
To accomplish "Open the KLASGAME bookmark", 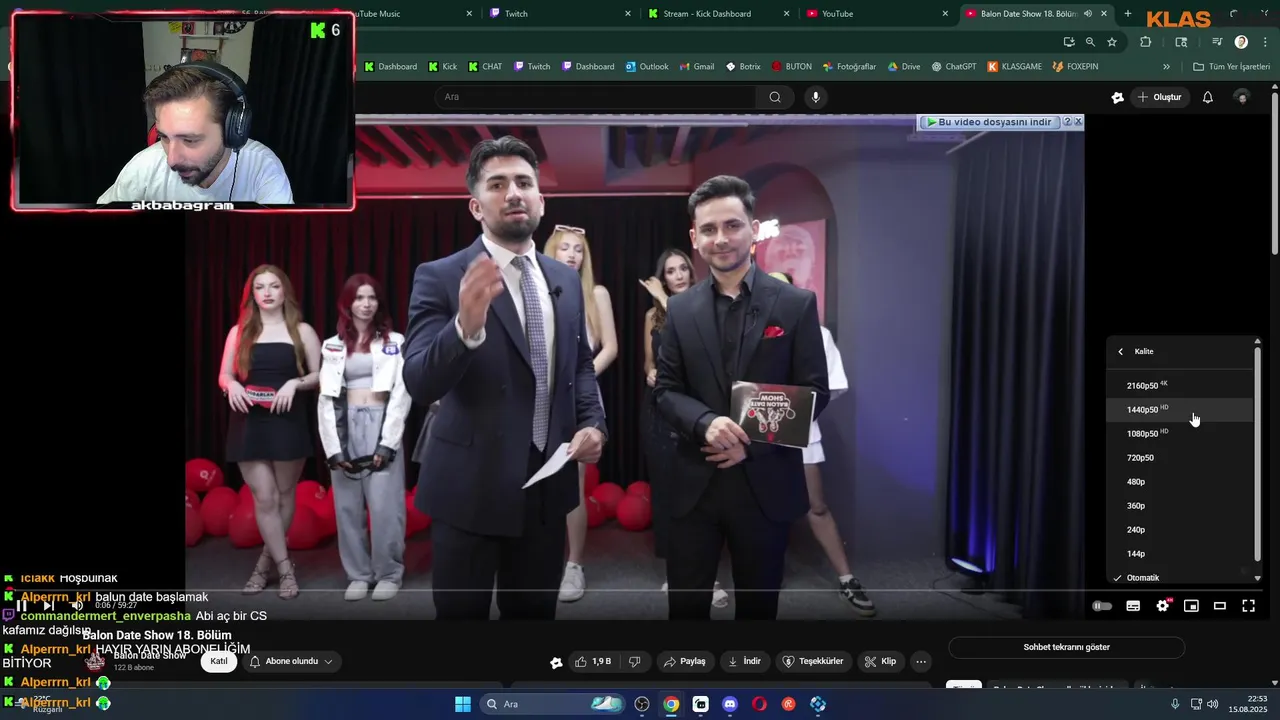I will pyautogui.click(x=1014, y=67).
